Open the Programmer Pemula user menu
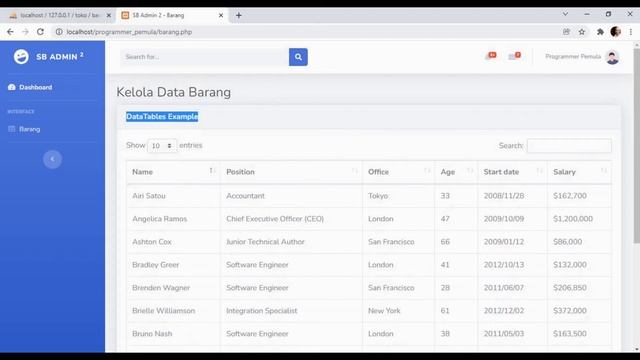Screen dimensions: 640x360 582,57
